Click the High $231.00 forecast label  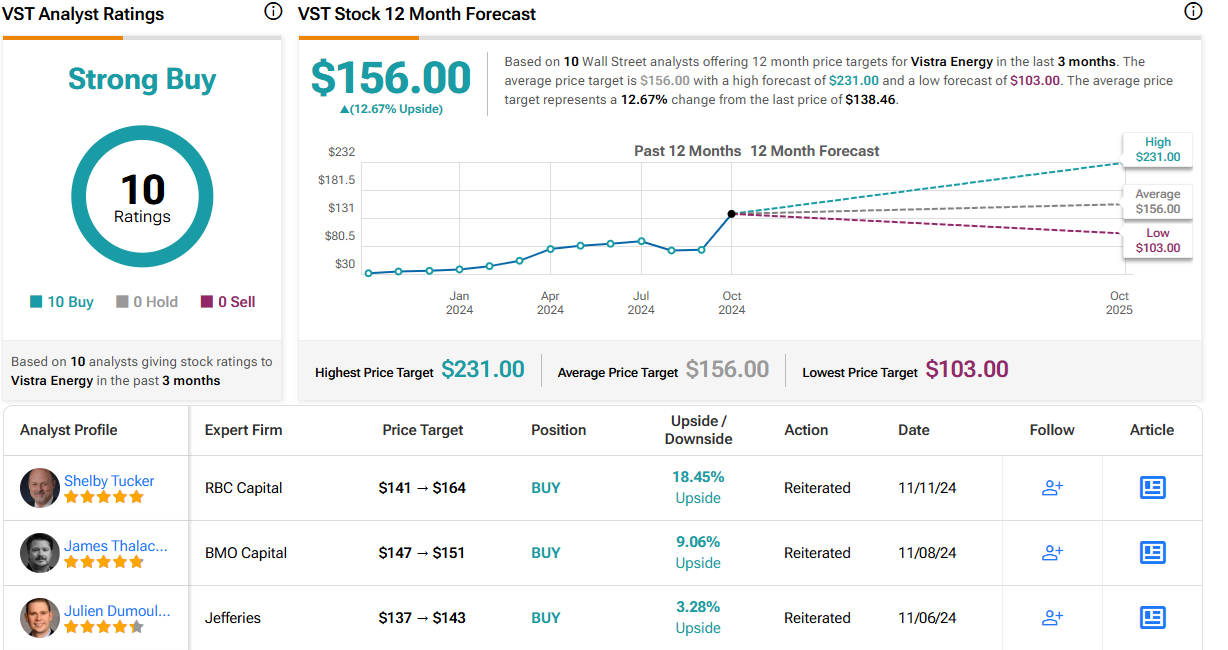[1157, 149]
